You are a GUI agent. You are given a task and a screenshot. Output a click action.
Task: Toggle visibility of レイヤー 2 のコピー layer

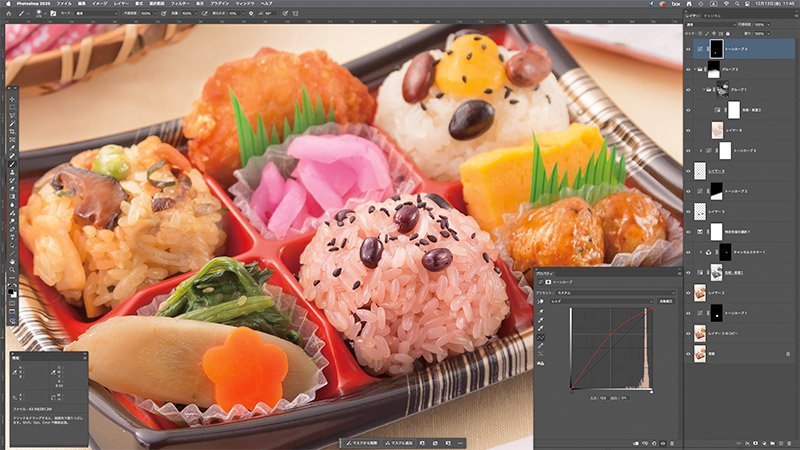click(690, 333)
